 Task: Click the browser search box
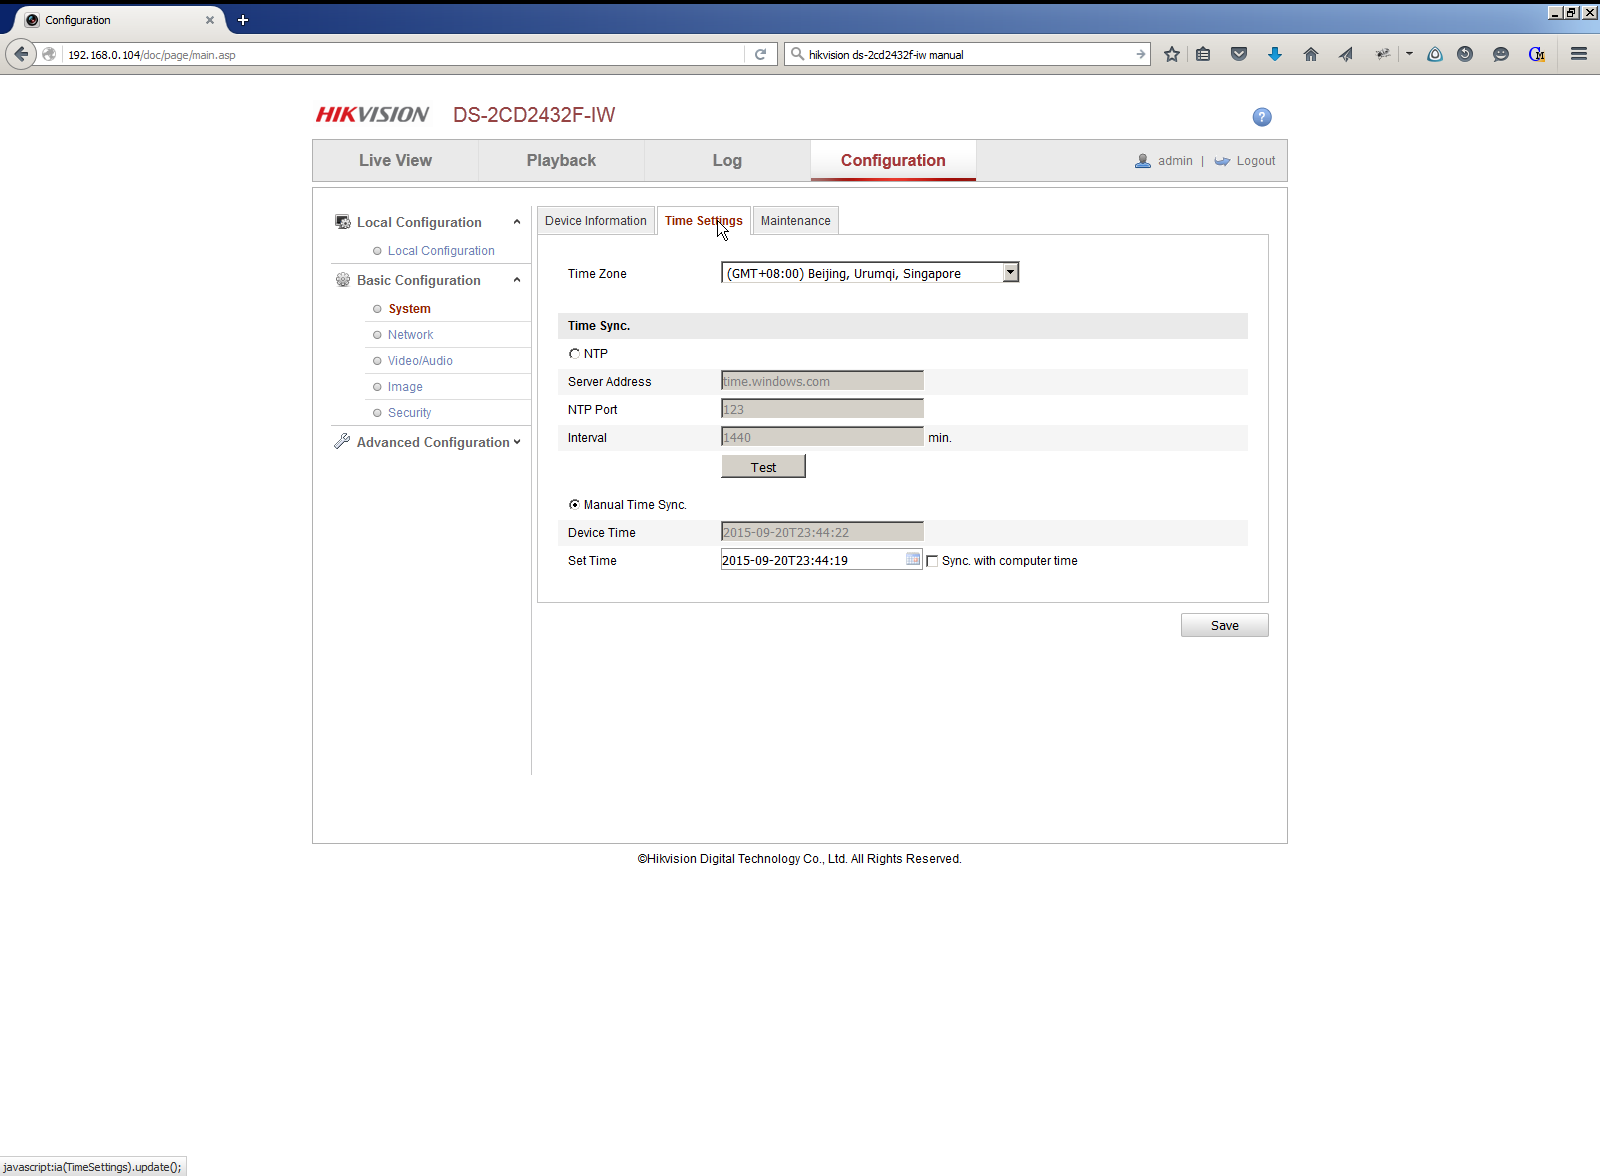pyautogui.click(x=968, y=54)
